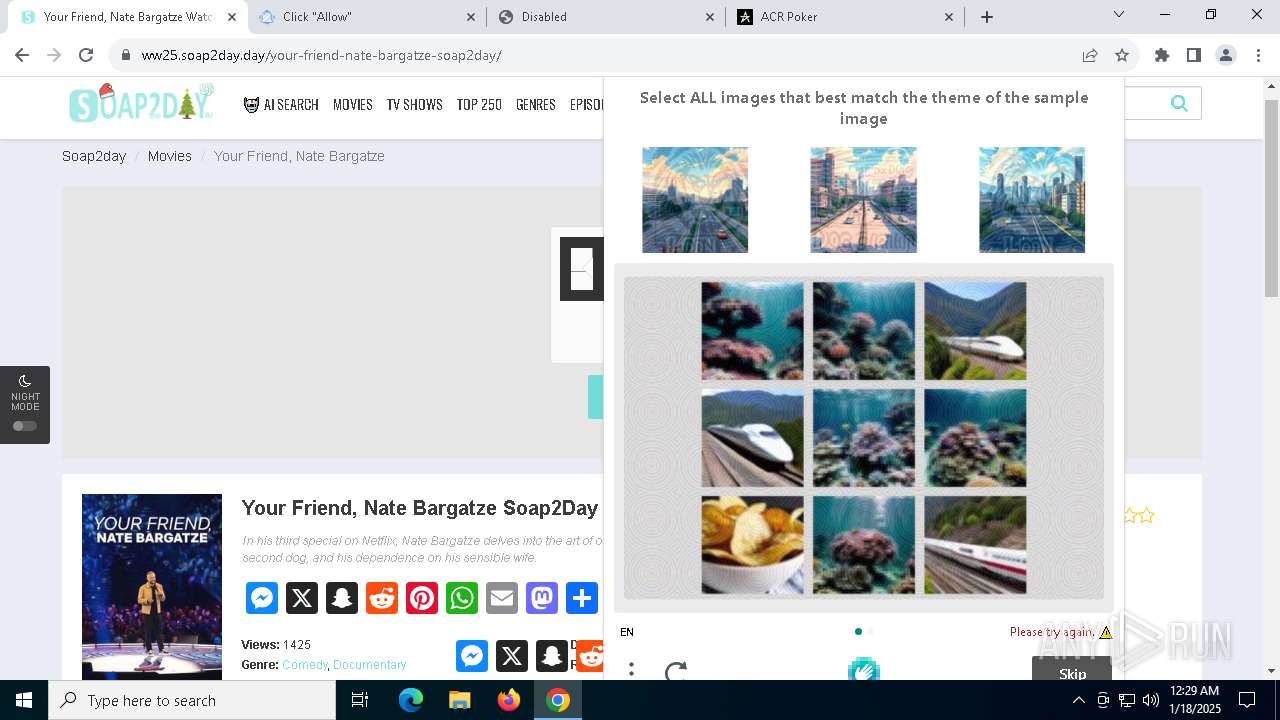Open the Chrome profile avatar
The image size is (1280, 720).
coord(1226,55)
